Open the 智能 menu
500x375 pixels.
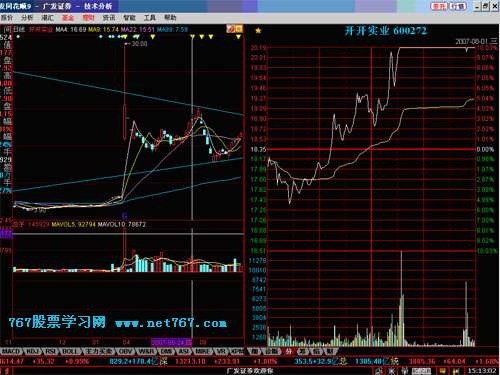pos(129,18)
